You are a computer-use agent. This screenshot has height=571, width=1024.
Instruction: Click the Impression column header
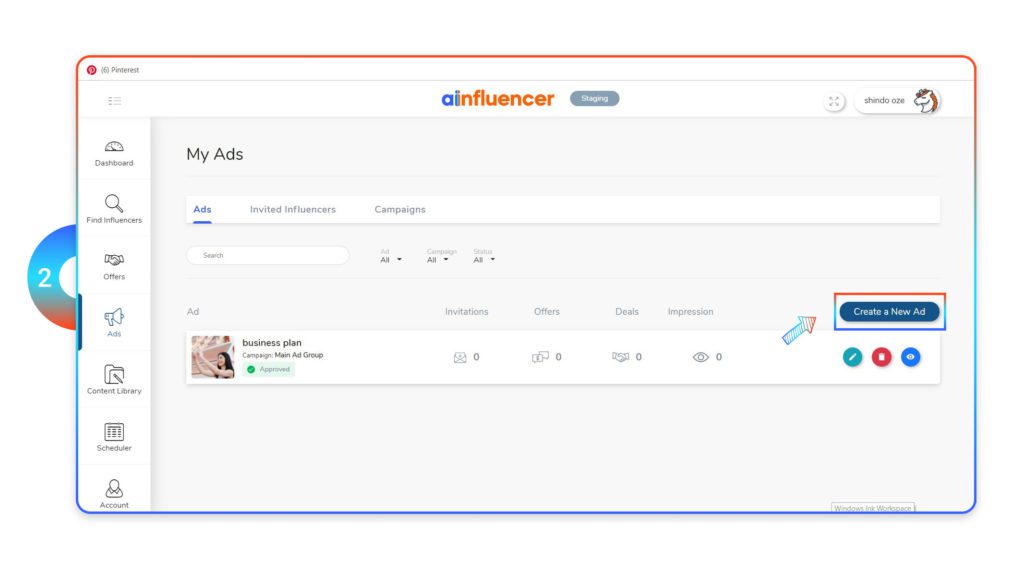click(690, 312)
